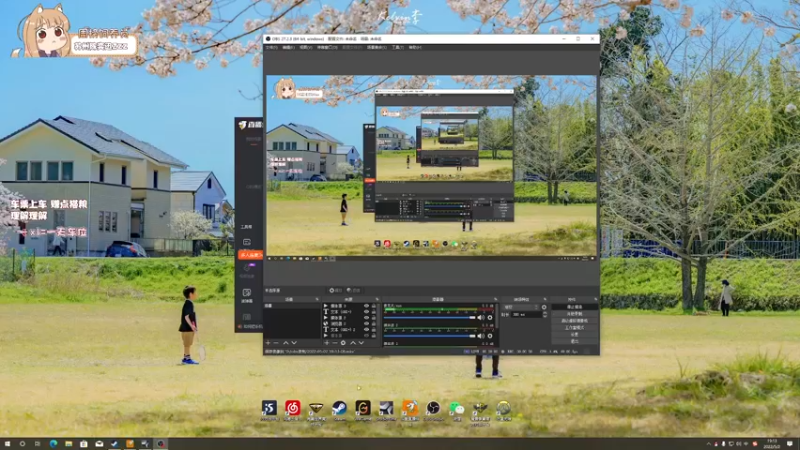
Task: Click the 启动虚拟摄像机 button
Action: [x=574, y=321]
